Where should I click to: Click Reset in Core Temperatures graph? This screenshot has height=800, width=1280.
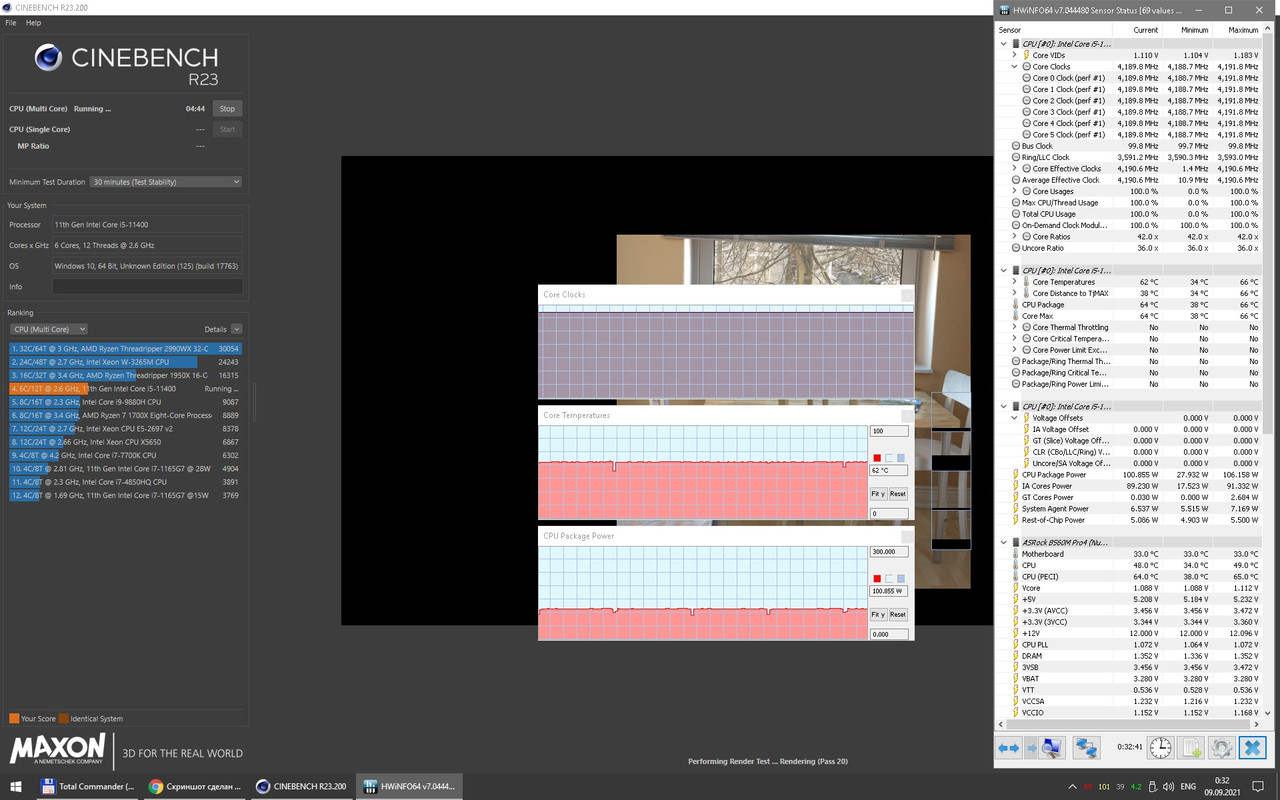[898, 494]
